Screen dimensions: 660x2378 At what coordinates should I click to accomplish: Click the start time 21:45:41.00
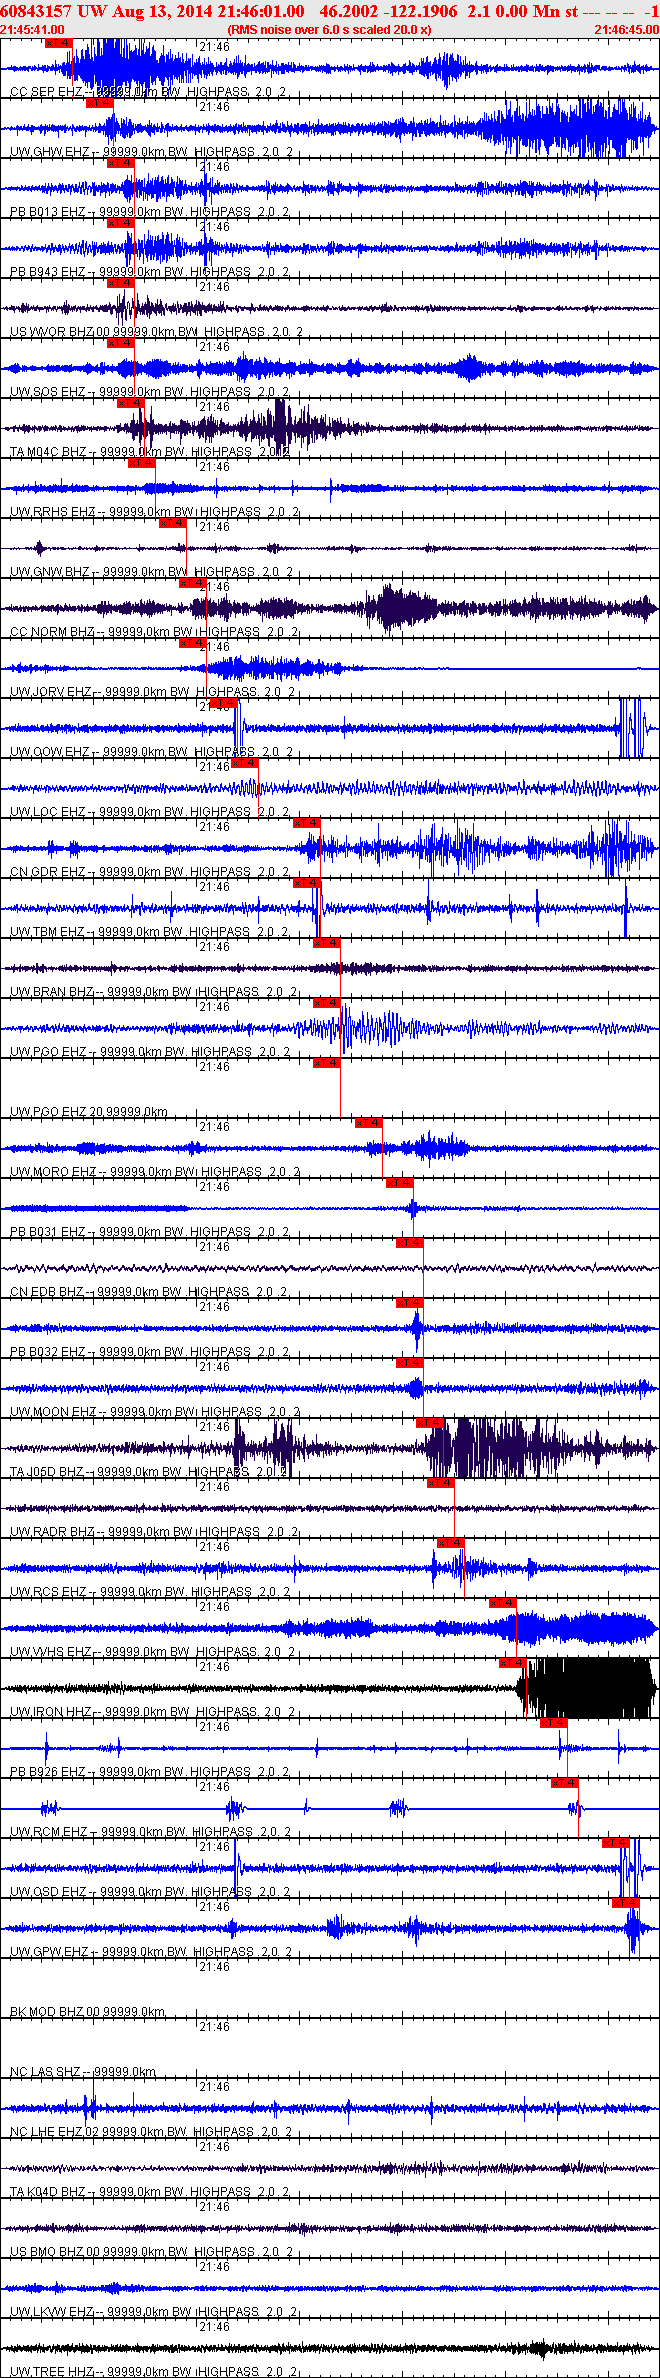tap(32, 30)
